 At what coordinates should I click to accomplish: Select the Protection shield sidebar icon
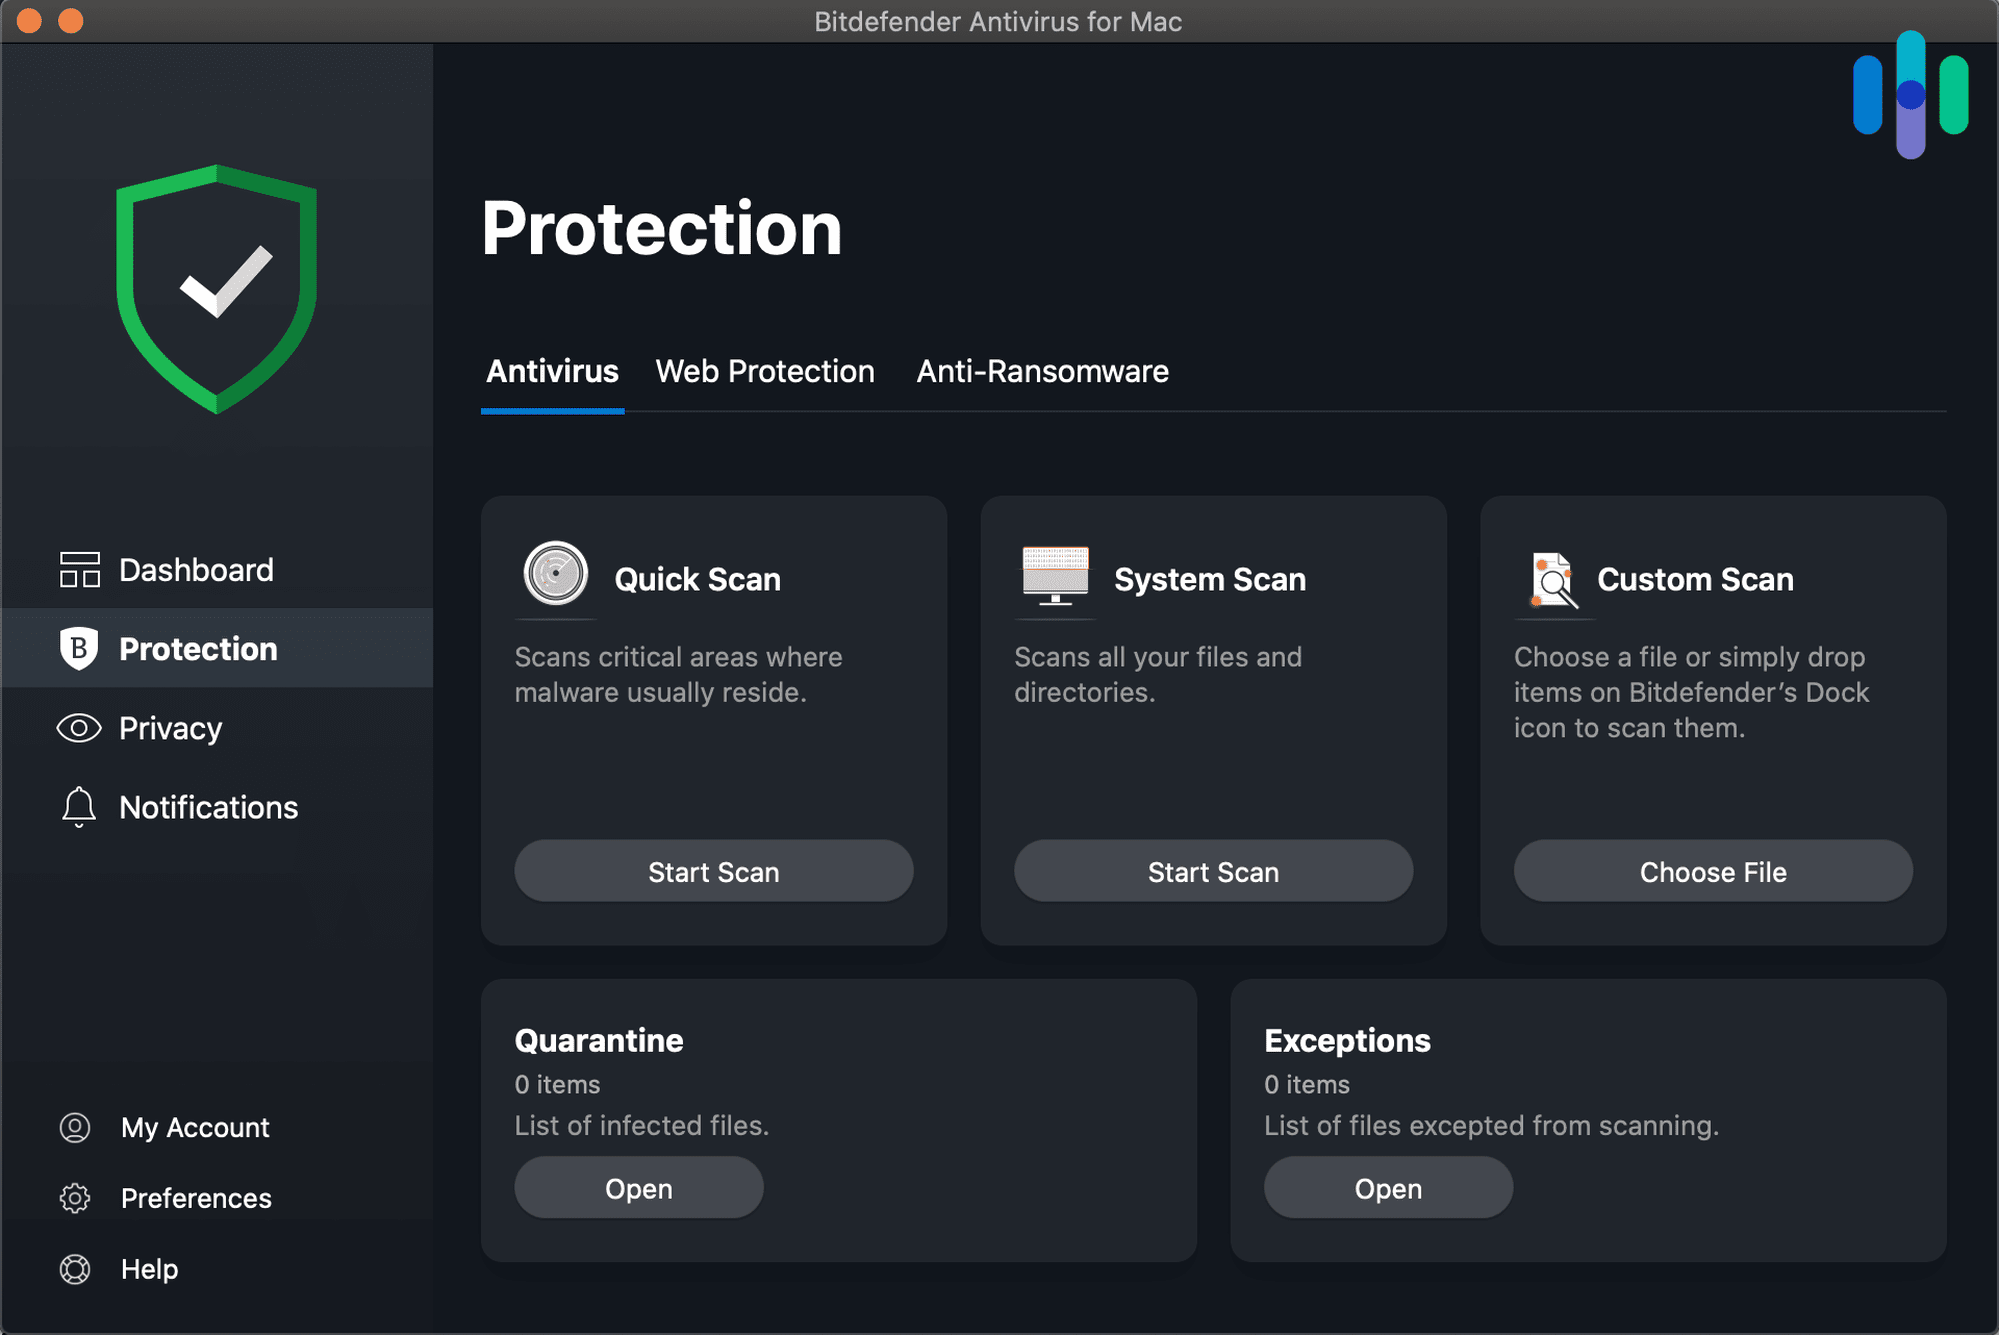click(74, 650)
